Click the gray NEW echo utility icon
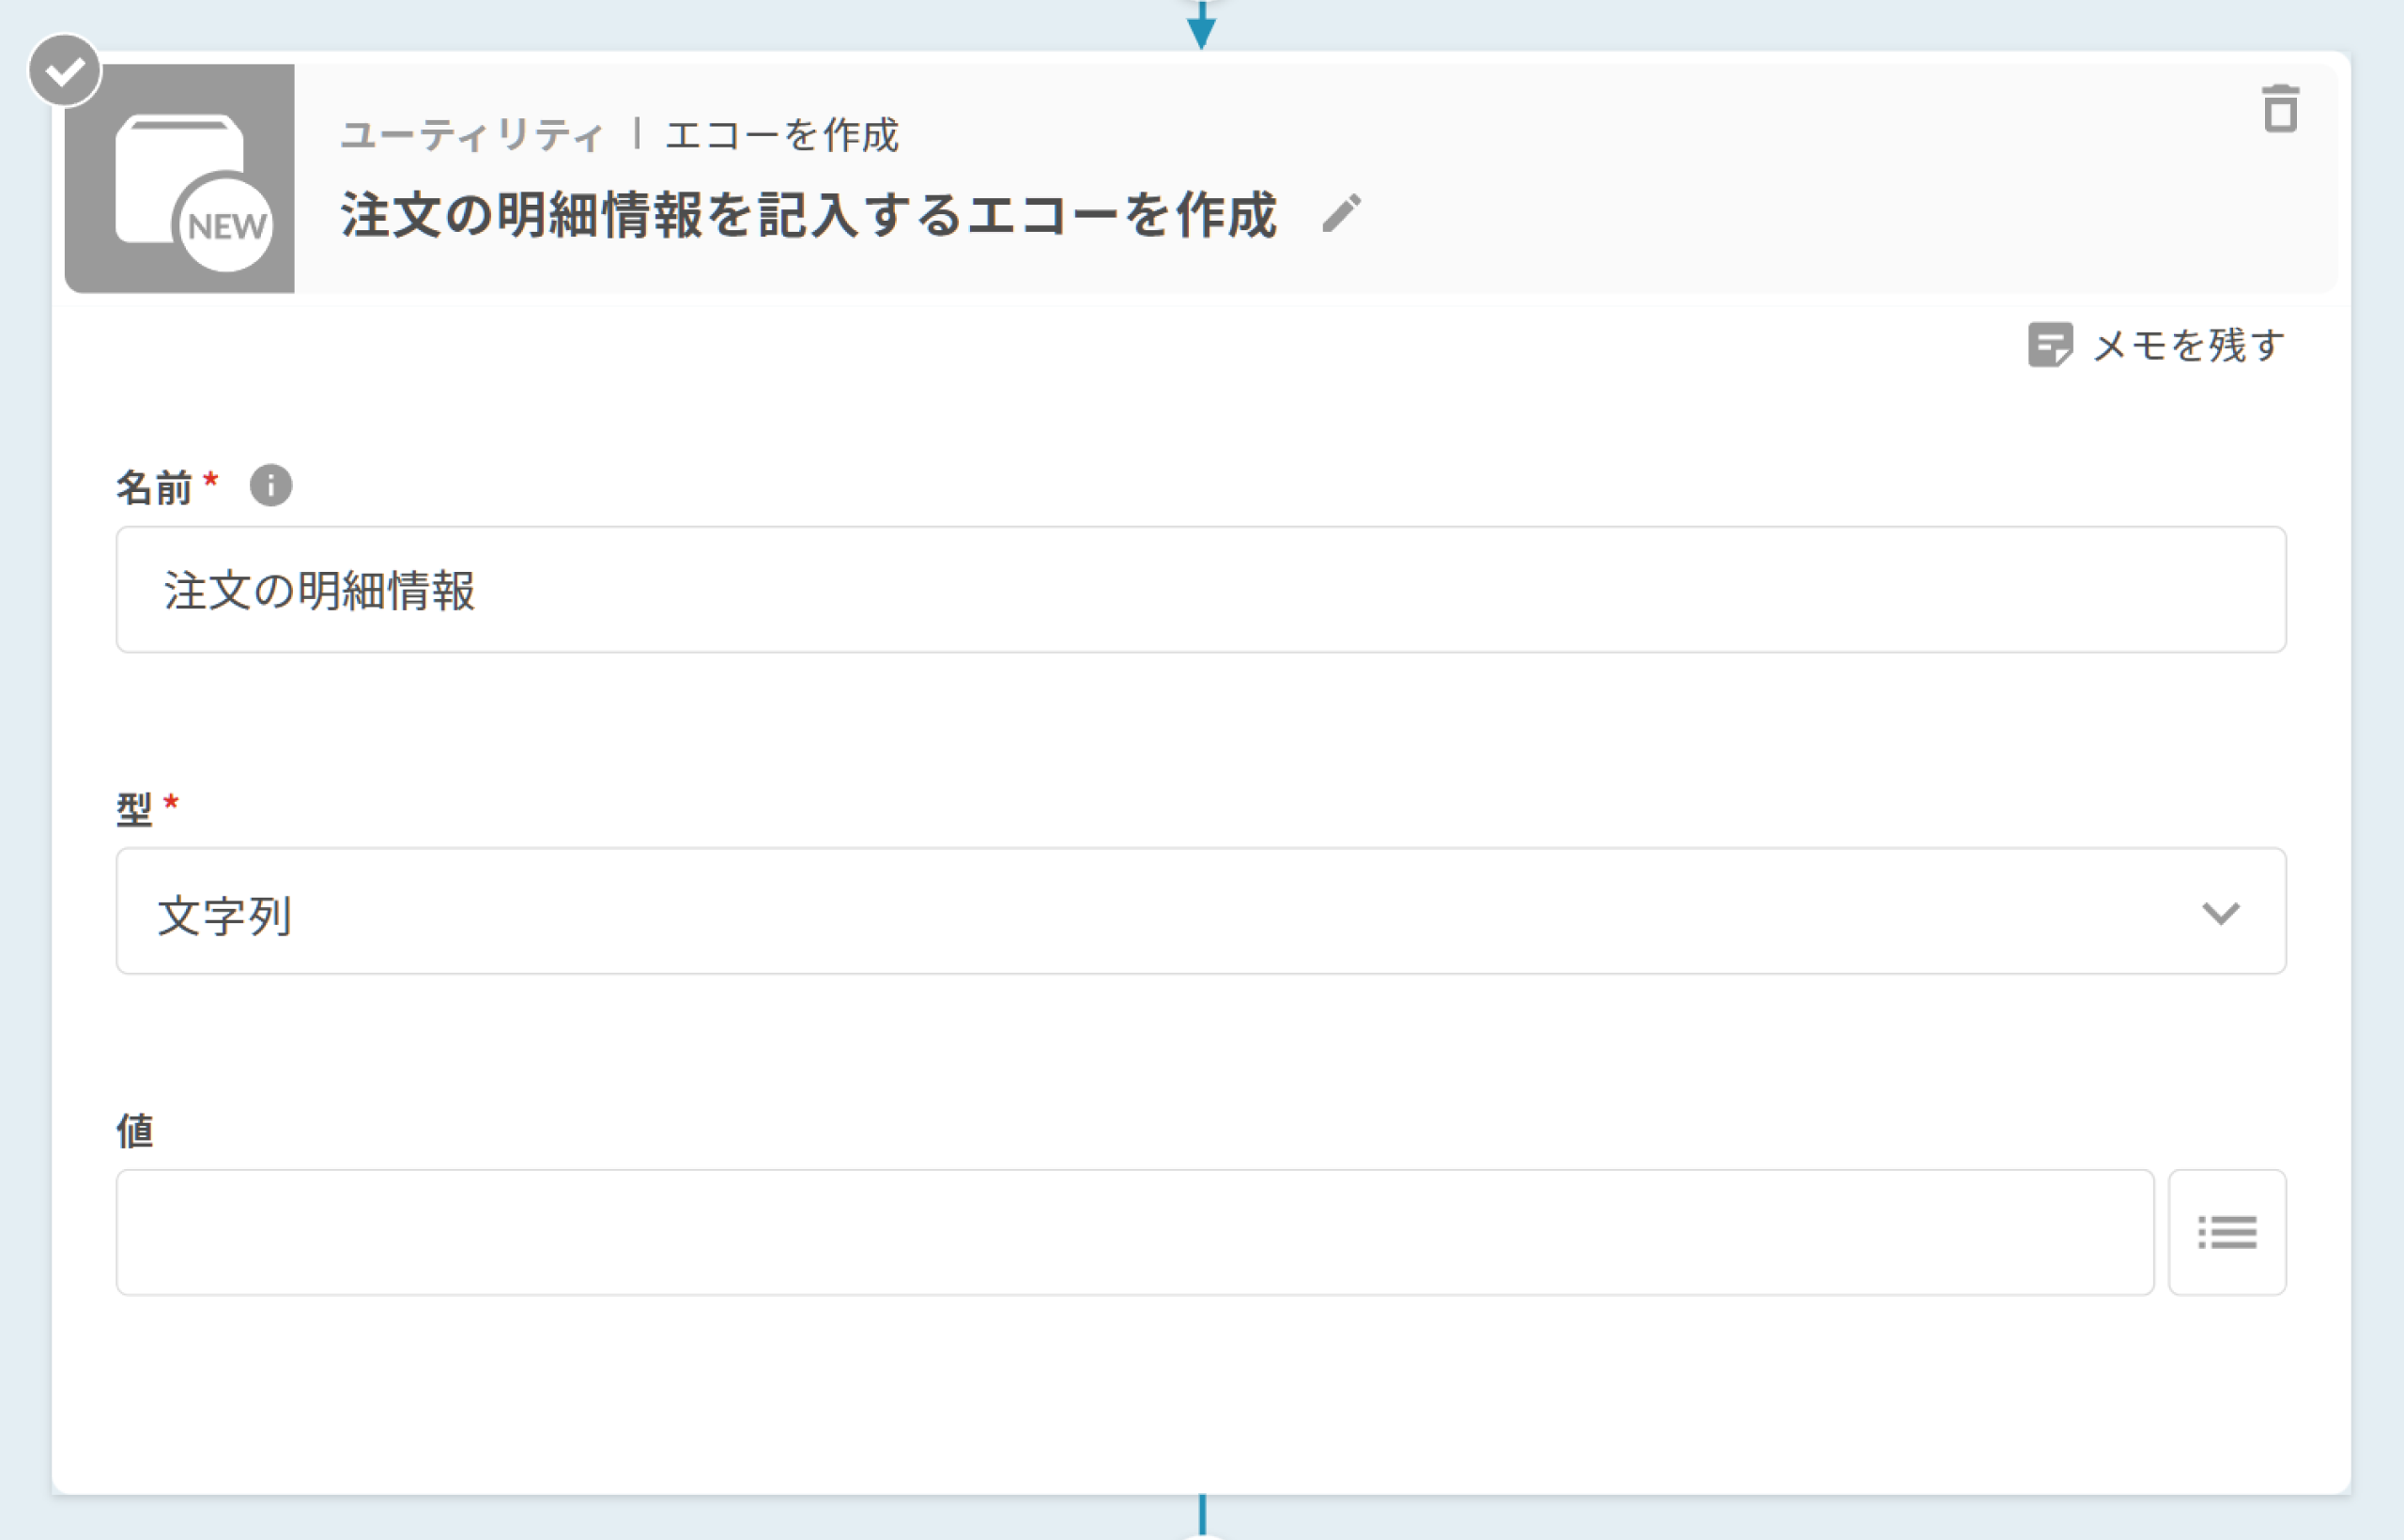The image size is (2404, 1540). 180,179
